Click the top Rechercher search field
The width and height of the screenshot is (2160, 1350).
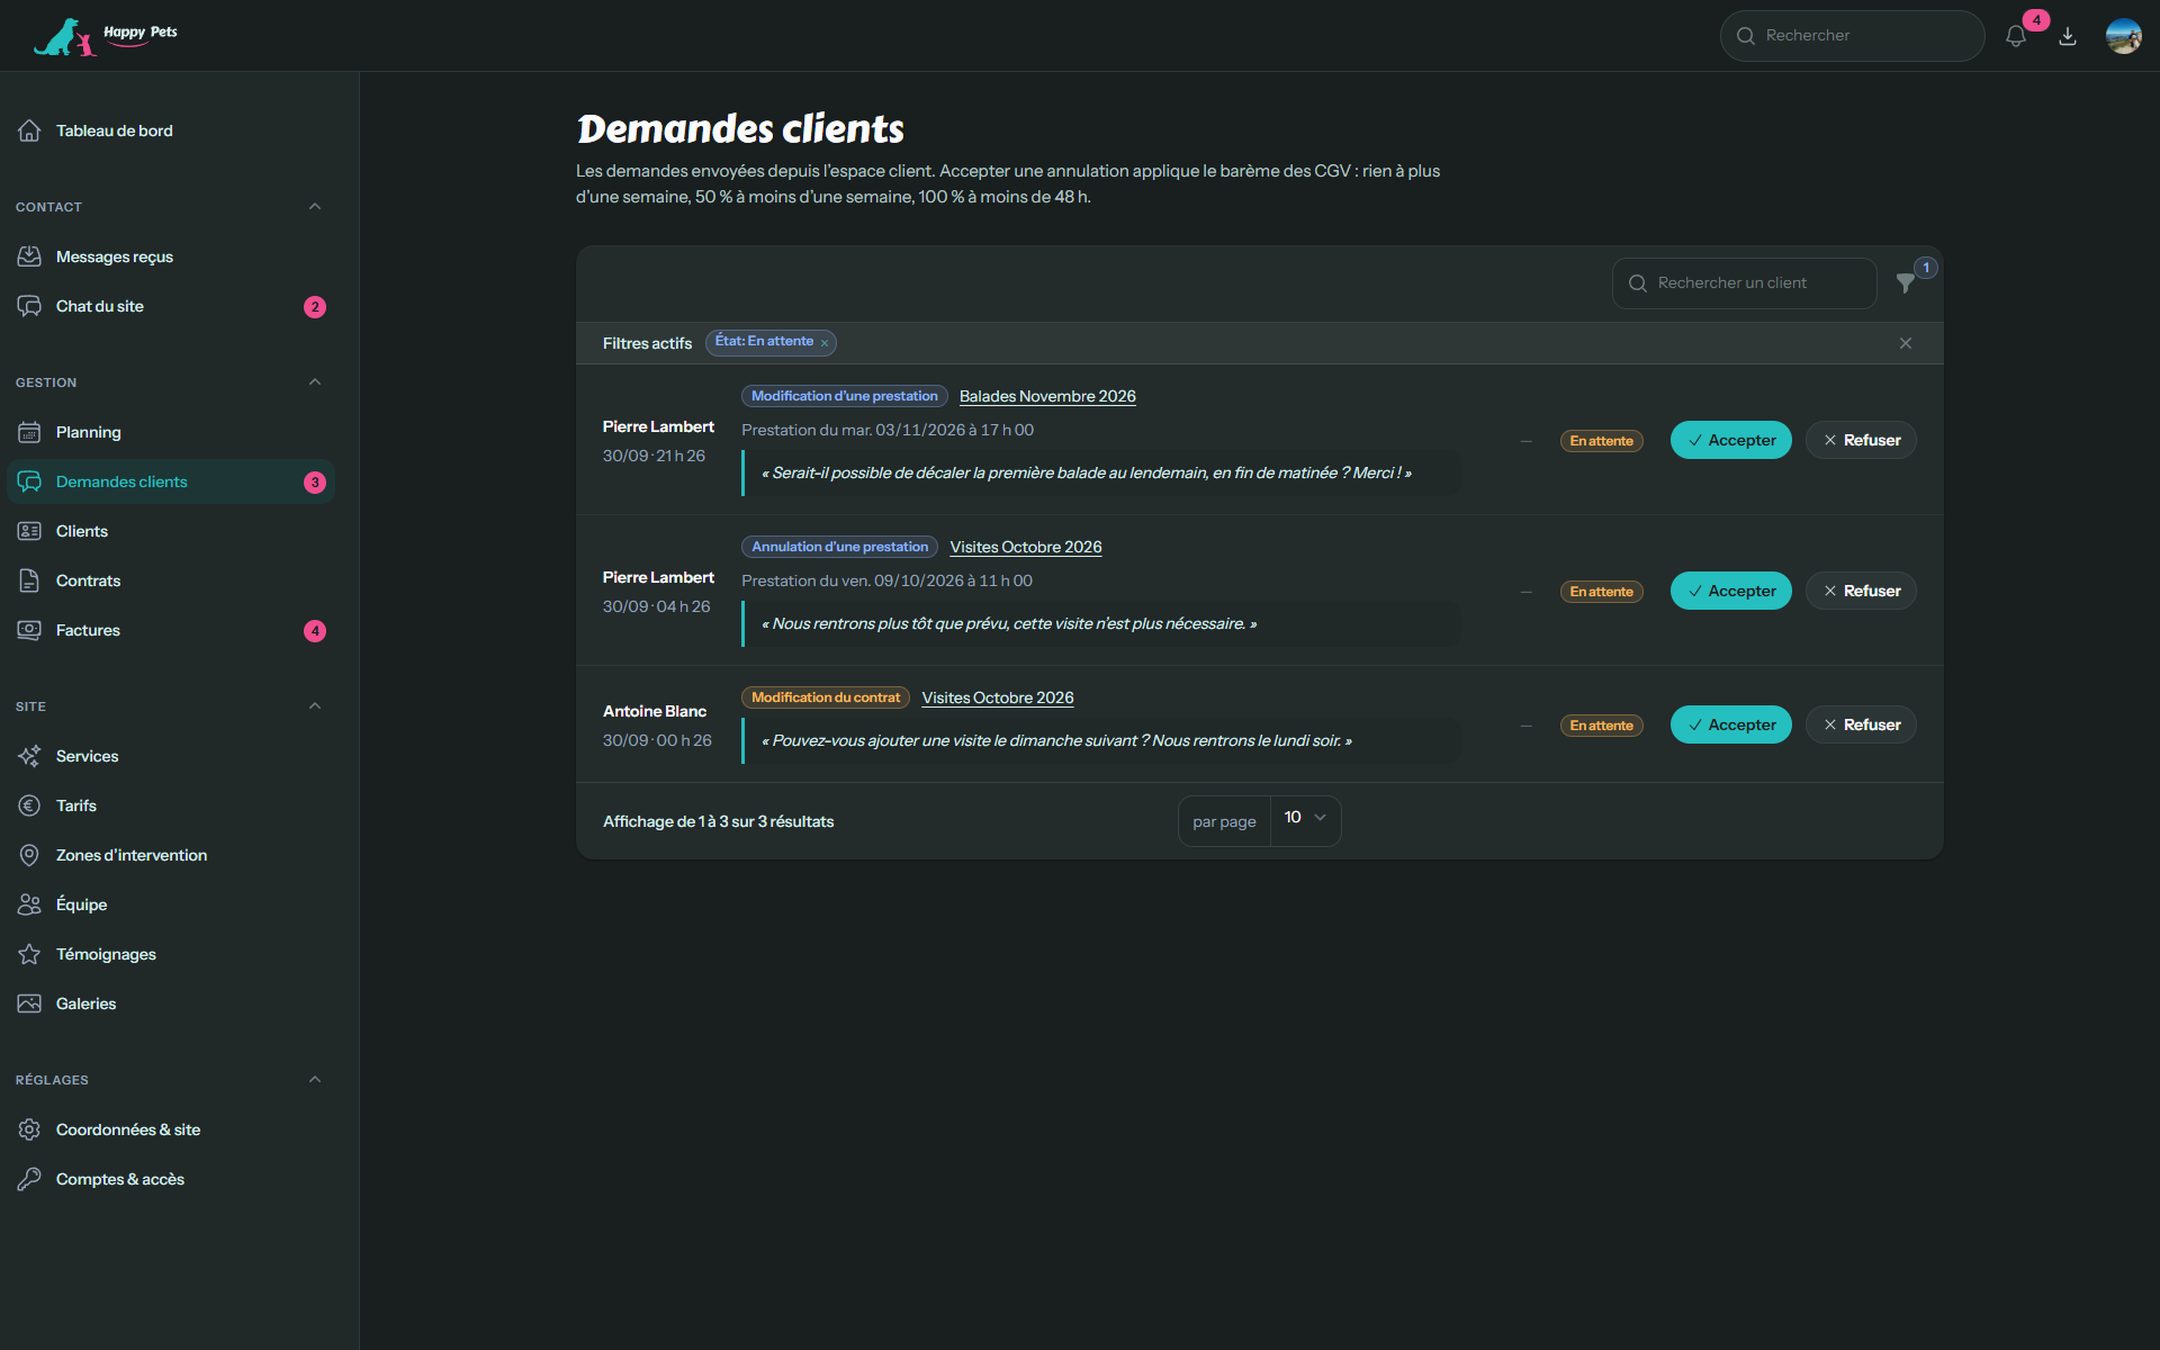(x=1852, y=36)
